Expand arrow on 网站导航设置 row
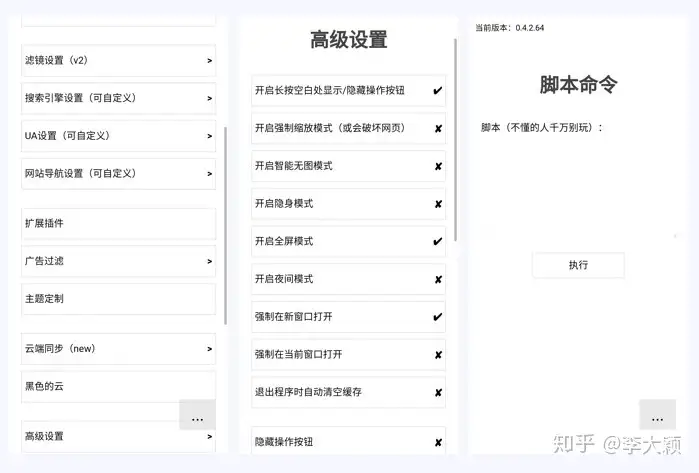The height and width of the screenshot is (473, 699). [210, 174]
